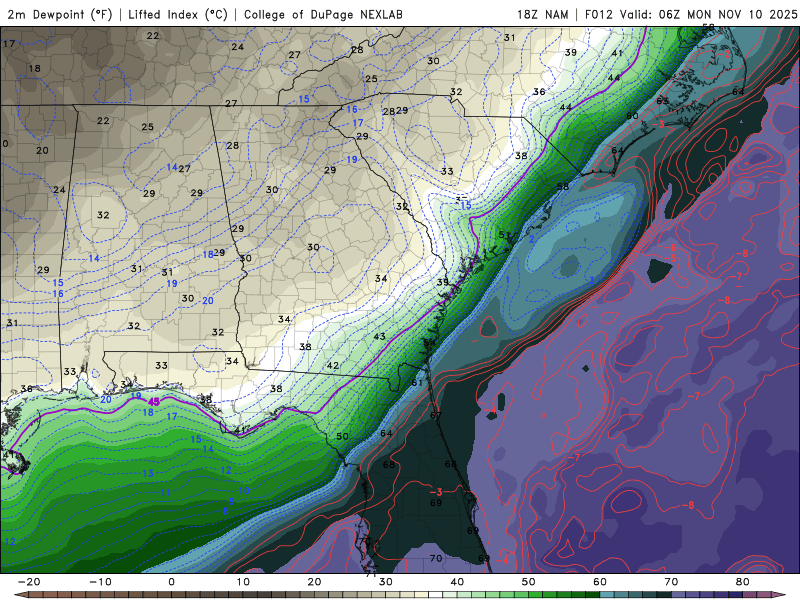Click the red -2 lifted index label
Image resolution: width=800 pixels, height=600 pixels.
click(x=723, y=54)
